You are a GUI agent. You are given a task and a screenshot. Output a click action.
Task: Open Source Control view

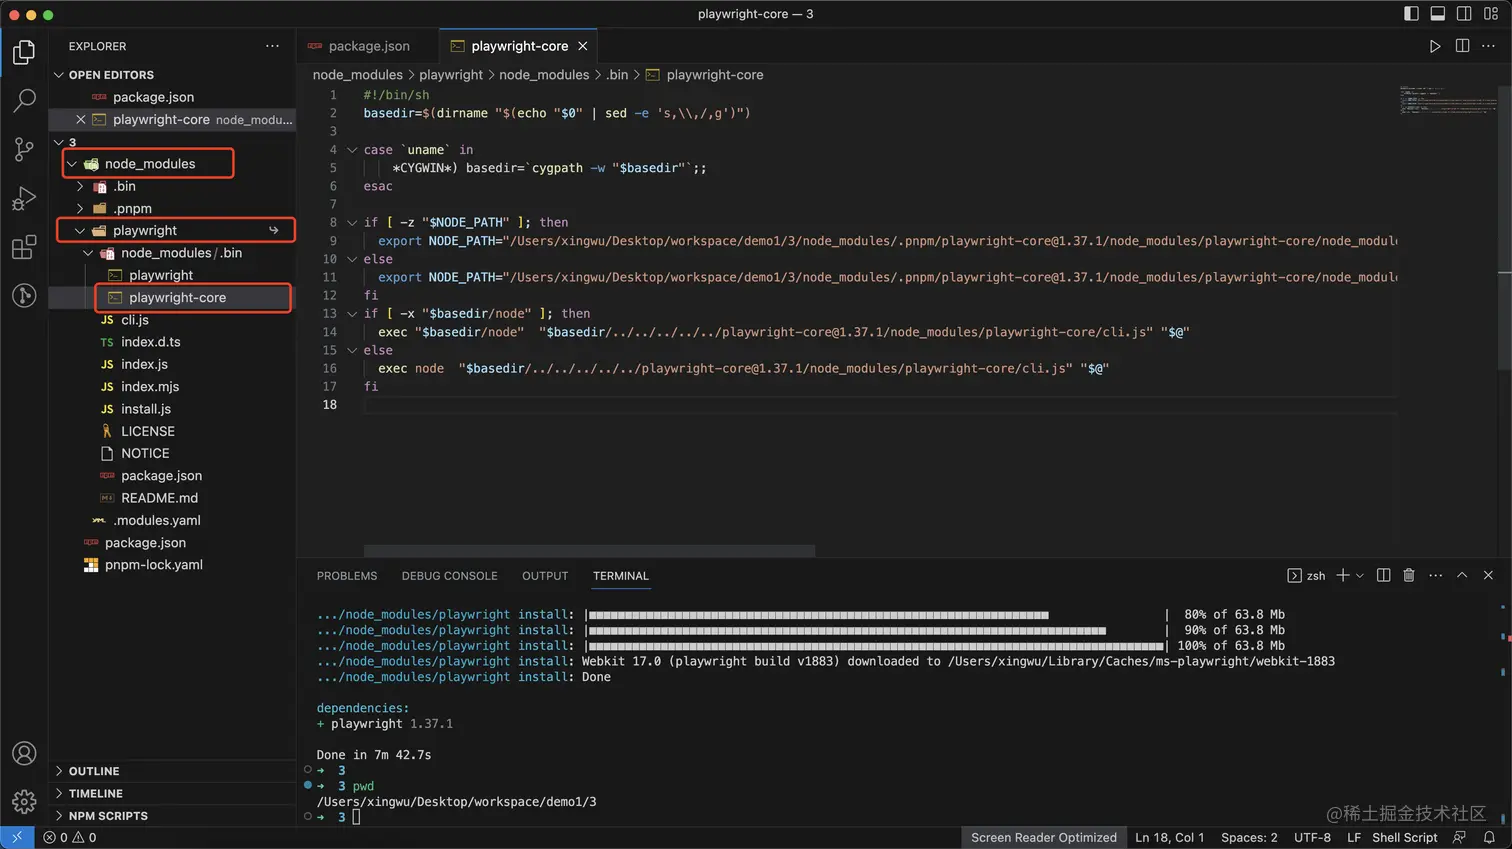24,149
